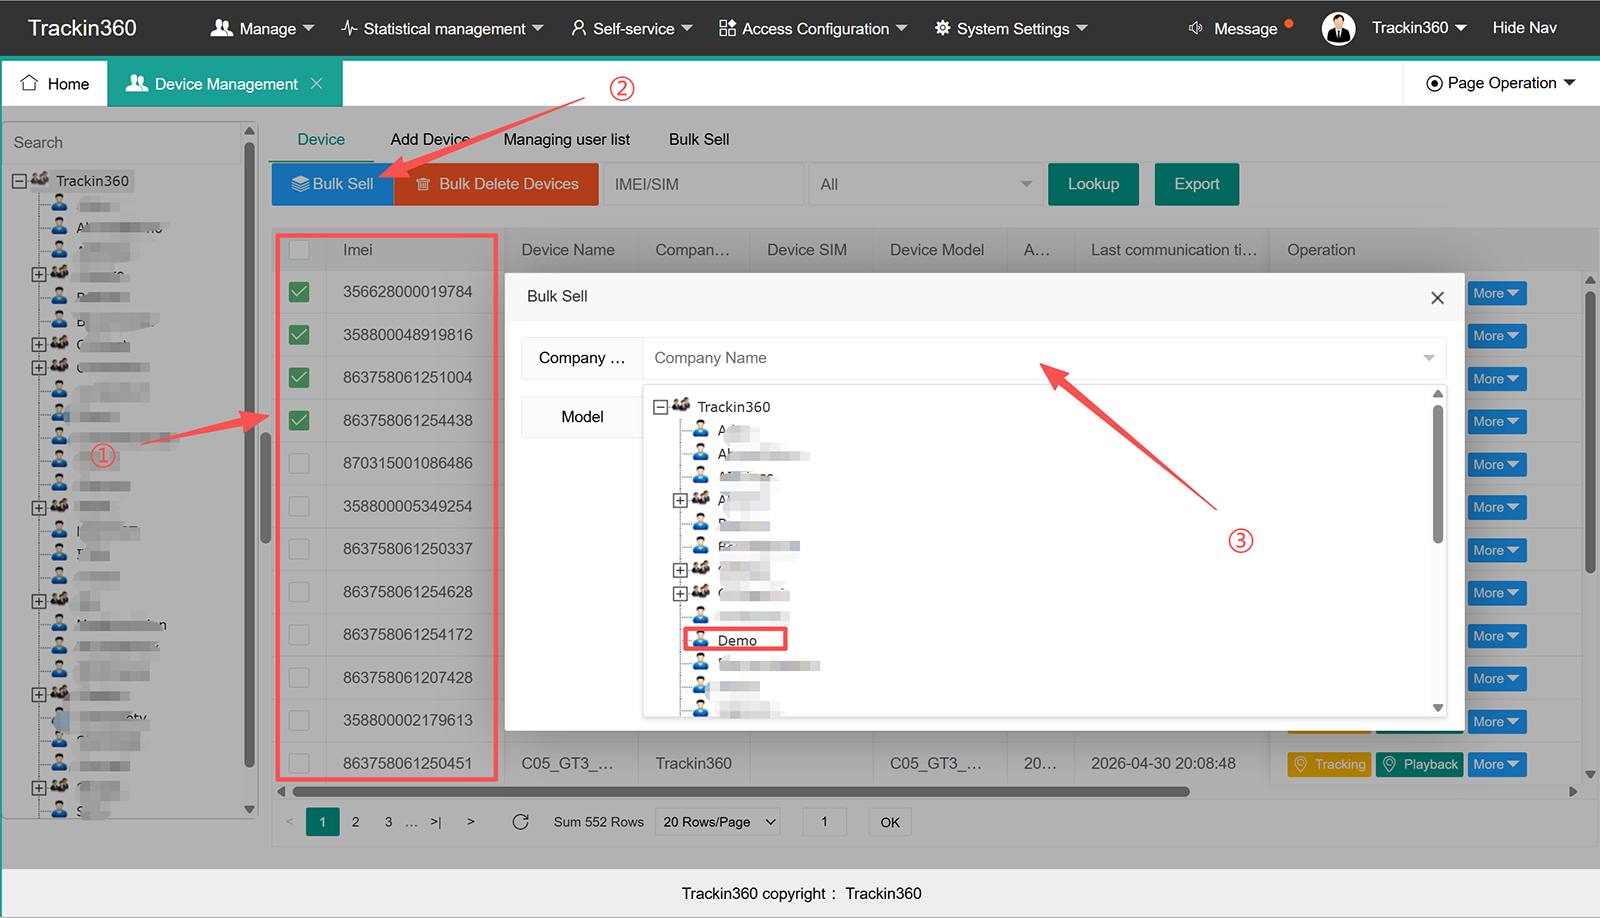Open the 20 Rows/Page selector
Screen dimensions: 1600x918
719,822
